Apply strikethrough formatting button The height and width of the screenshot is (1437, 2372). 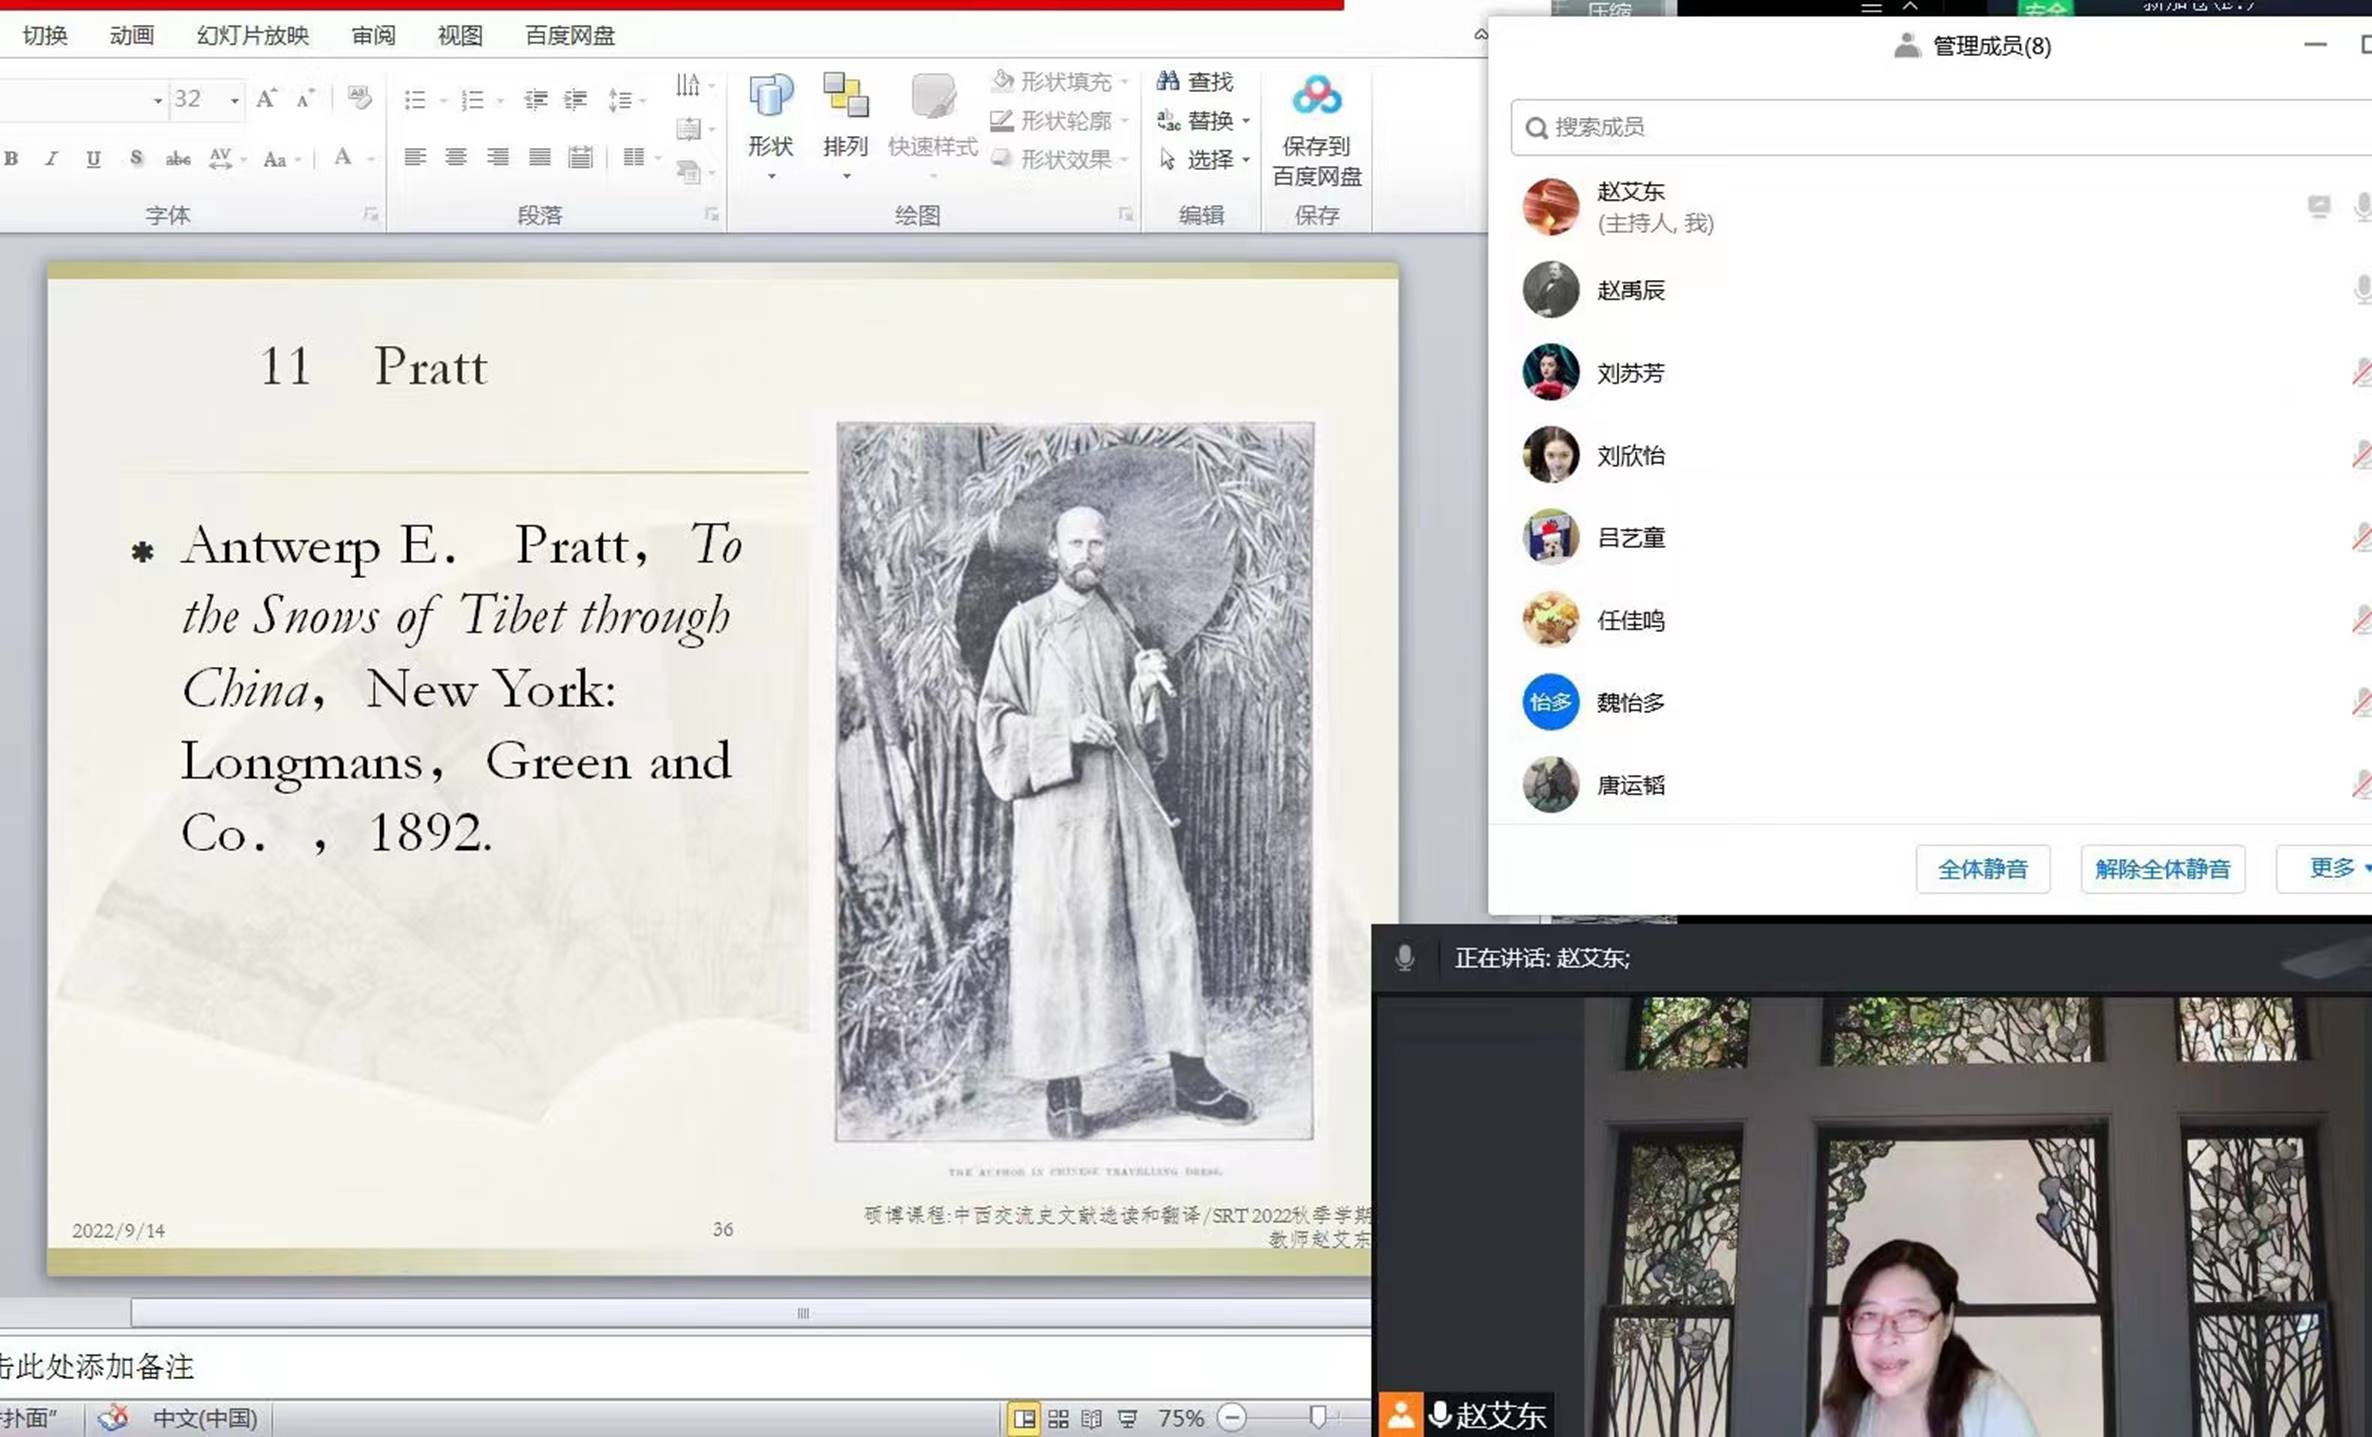click(178, 159)
